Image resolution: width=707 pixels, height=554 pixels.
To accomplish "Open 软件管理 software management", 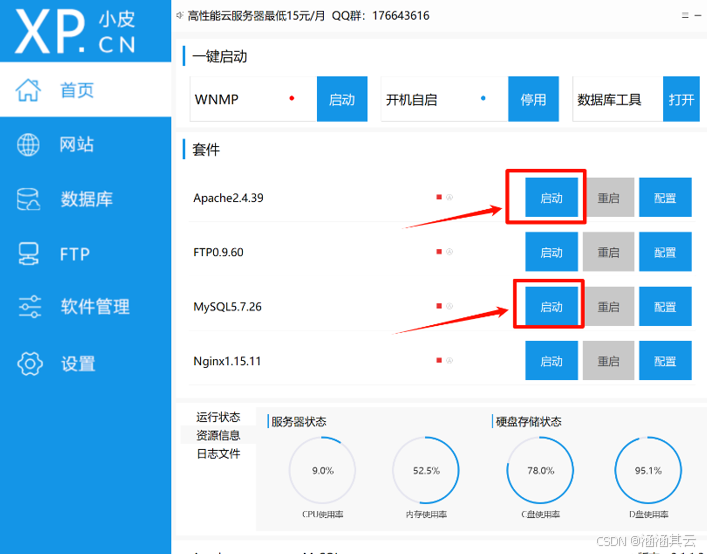I will (x=85, y=307).
